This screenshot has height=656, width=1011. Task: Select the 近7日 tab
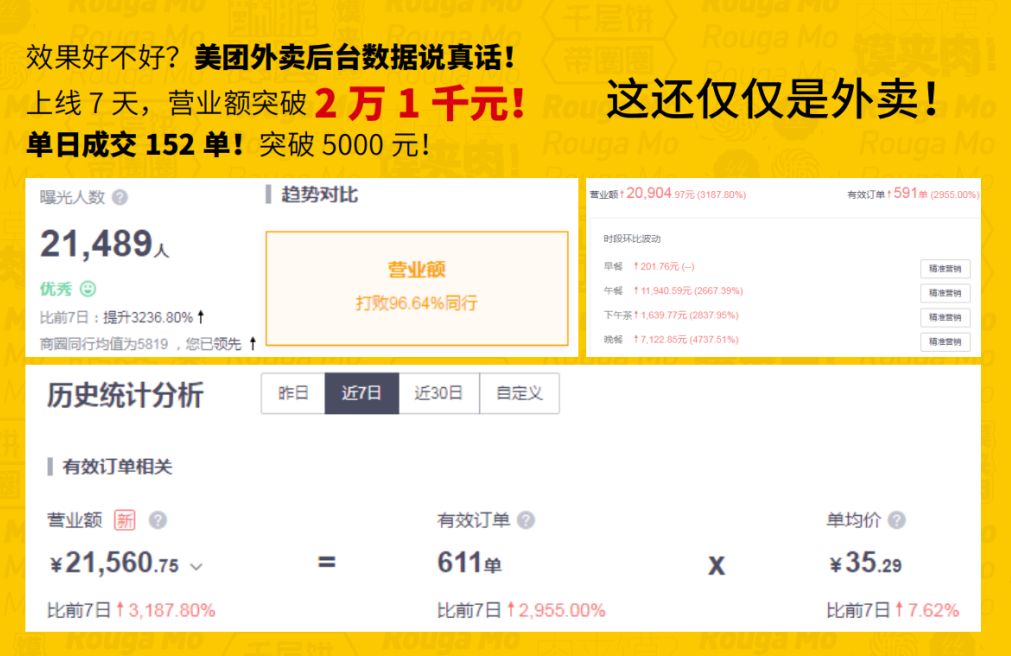pos(362,393)
